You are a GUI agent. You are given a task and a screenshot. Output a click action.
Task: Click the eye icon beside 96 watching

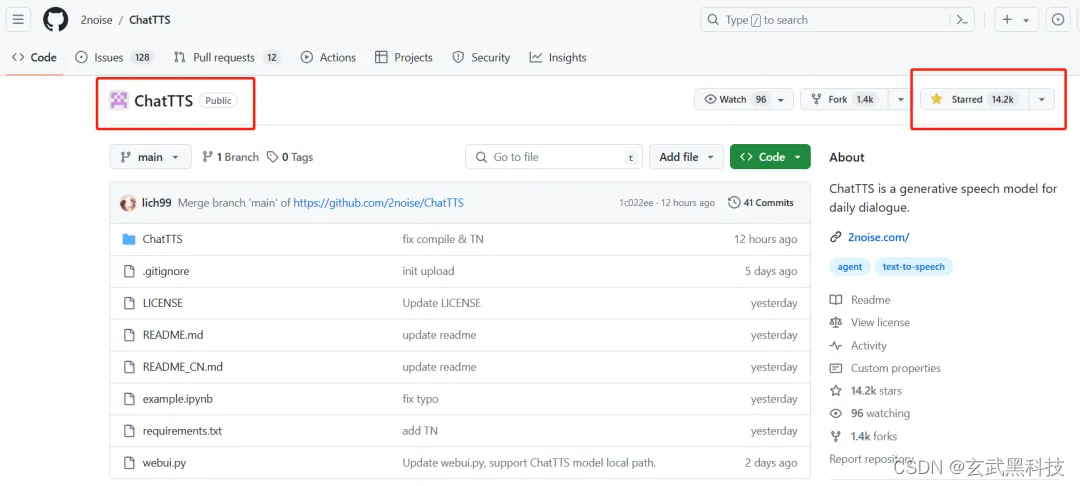pos(835,414)
